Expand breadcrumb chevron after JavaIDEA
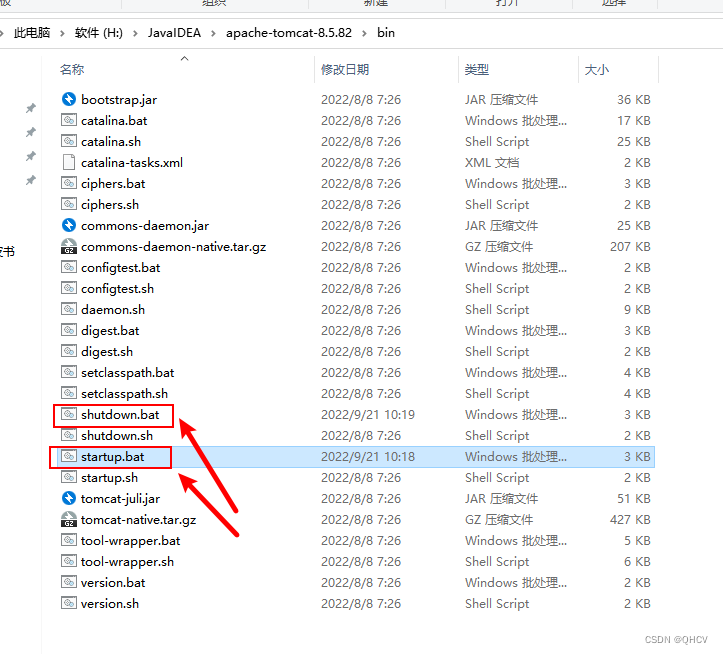 [213, 33]
